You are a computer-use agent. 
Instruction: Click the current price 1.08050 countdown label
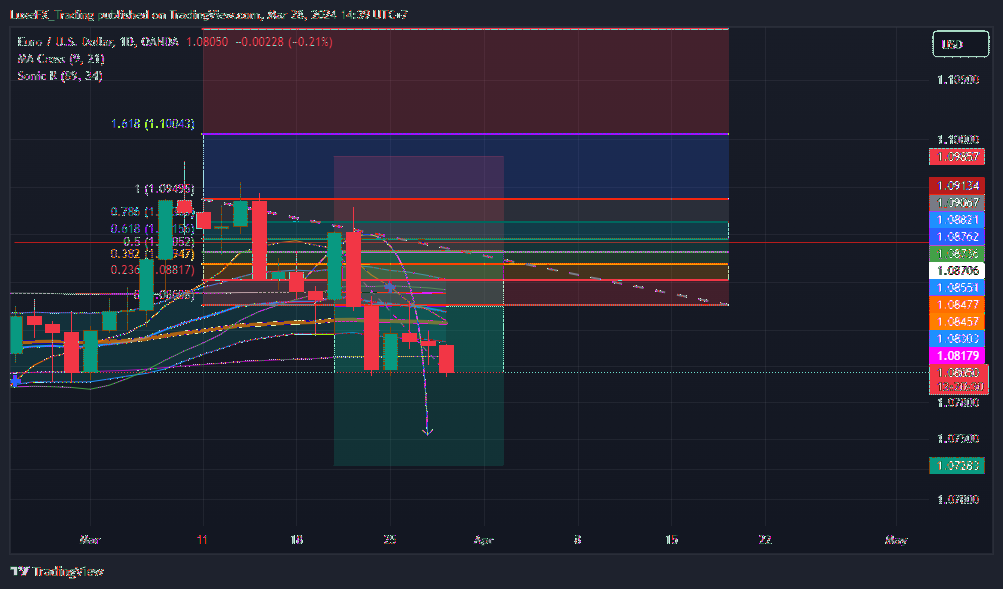pyautogui.click(x=959, y=380)
